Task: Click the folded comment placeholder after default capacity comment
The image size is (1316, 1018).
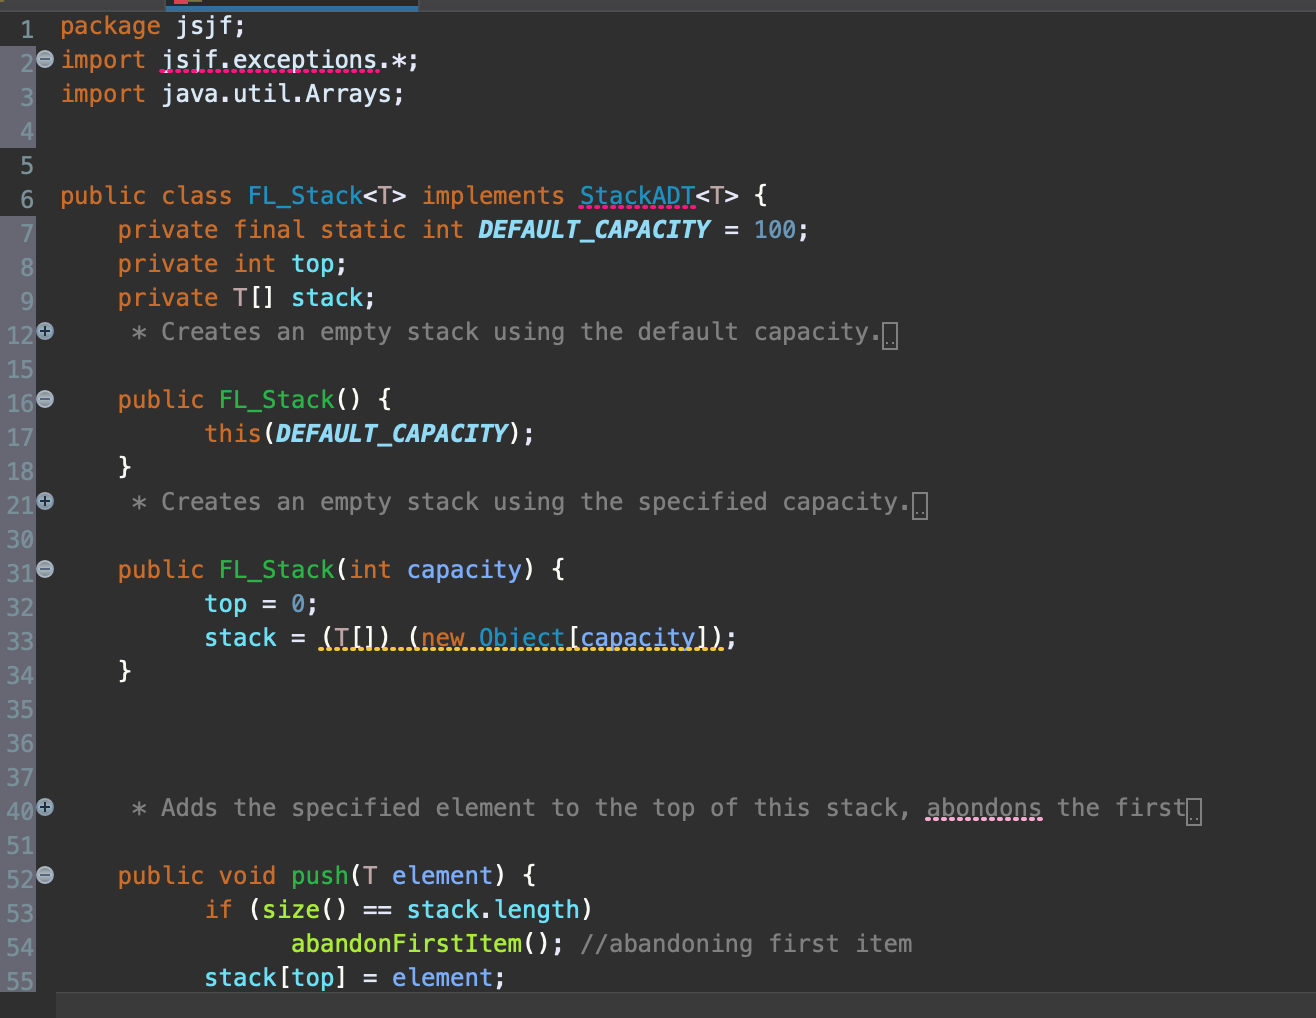Action: coord(889,333)
